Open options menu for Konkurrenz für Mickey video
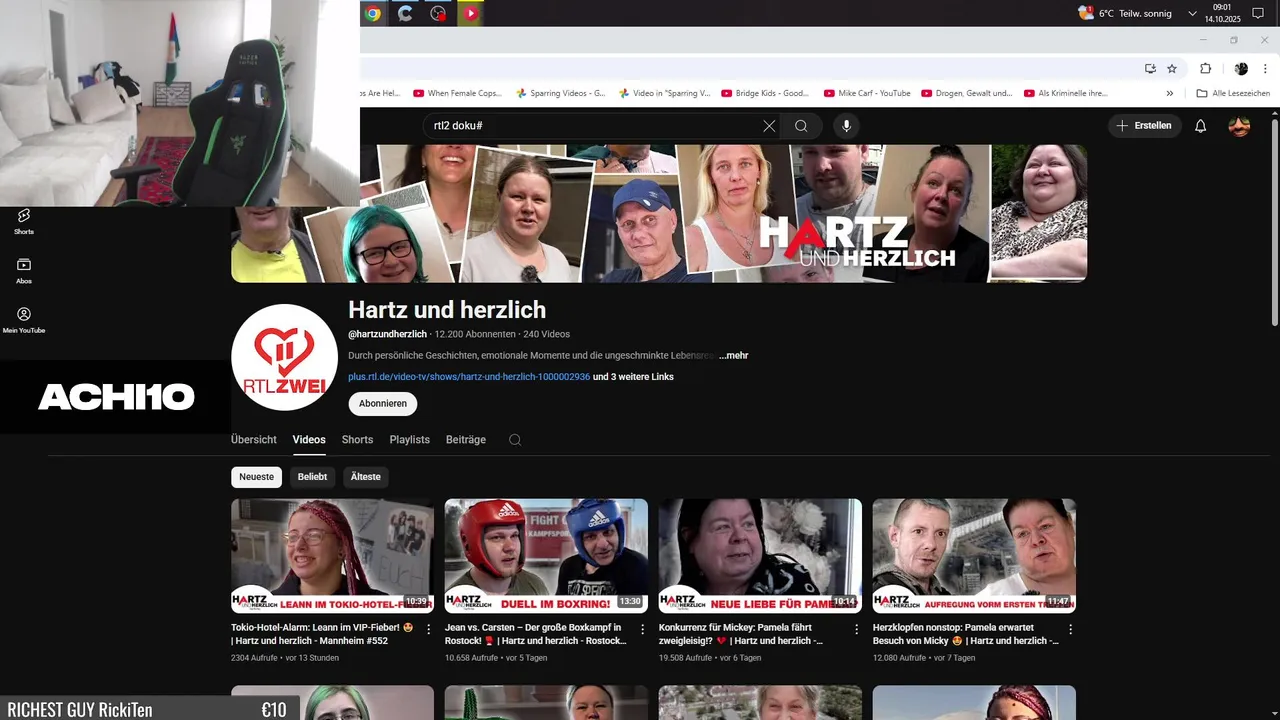Screen dimensions: 1280x720 click(x=857, y=629)
